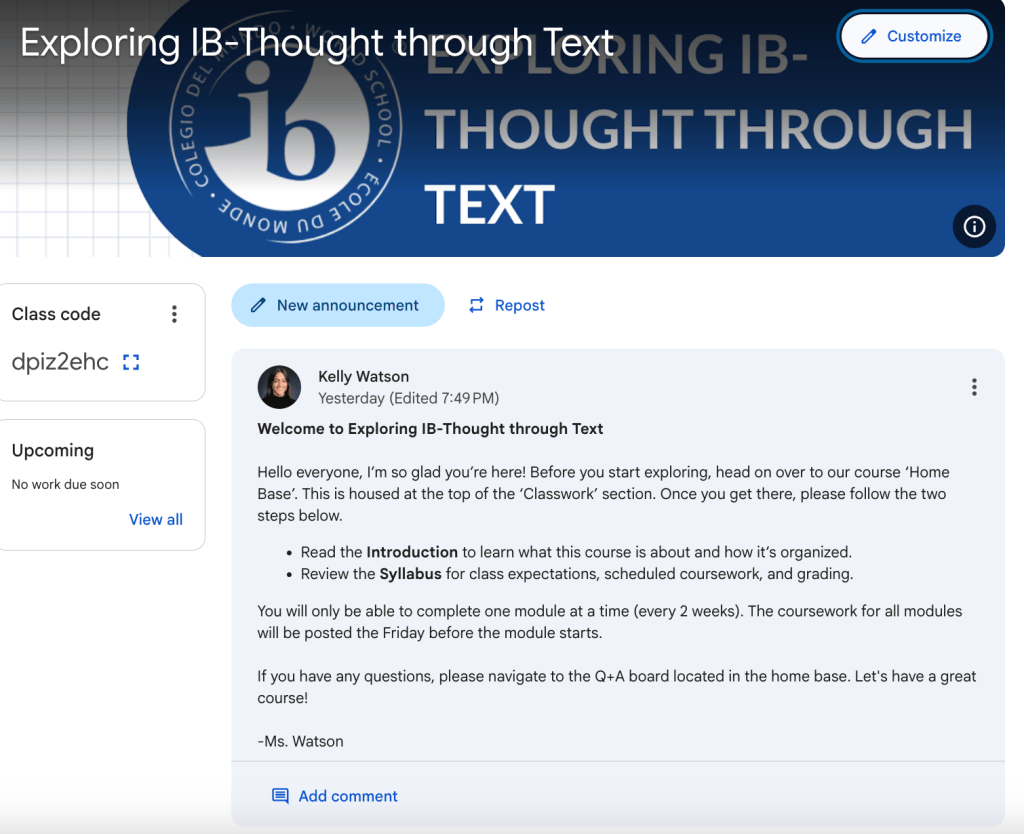Viewport: 1024px width, 834px height.
Task: View all upcoming work
Action: click(x=155, y=519)
